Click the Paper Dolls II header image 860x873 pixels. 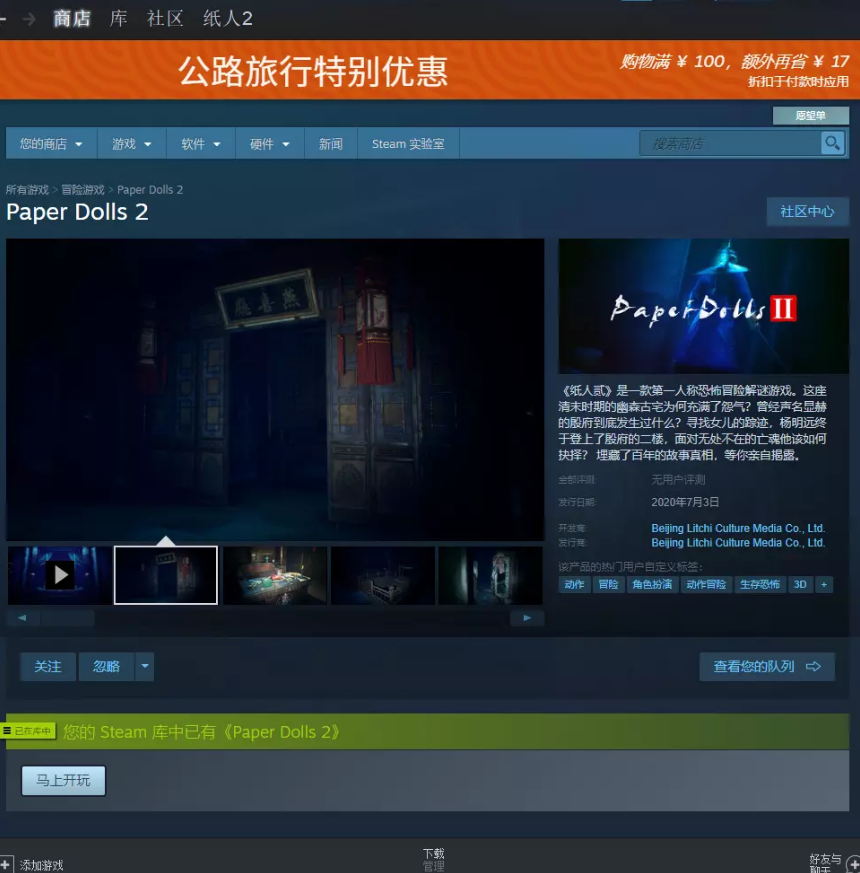point(704,306)
